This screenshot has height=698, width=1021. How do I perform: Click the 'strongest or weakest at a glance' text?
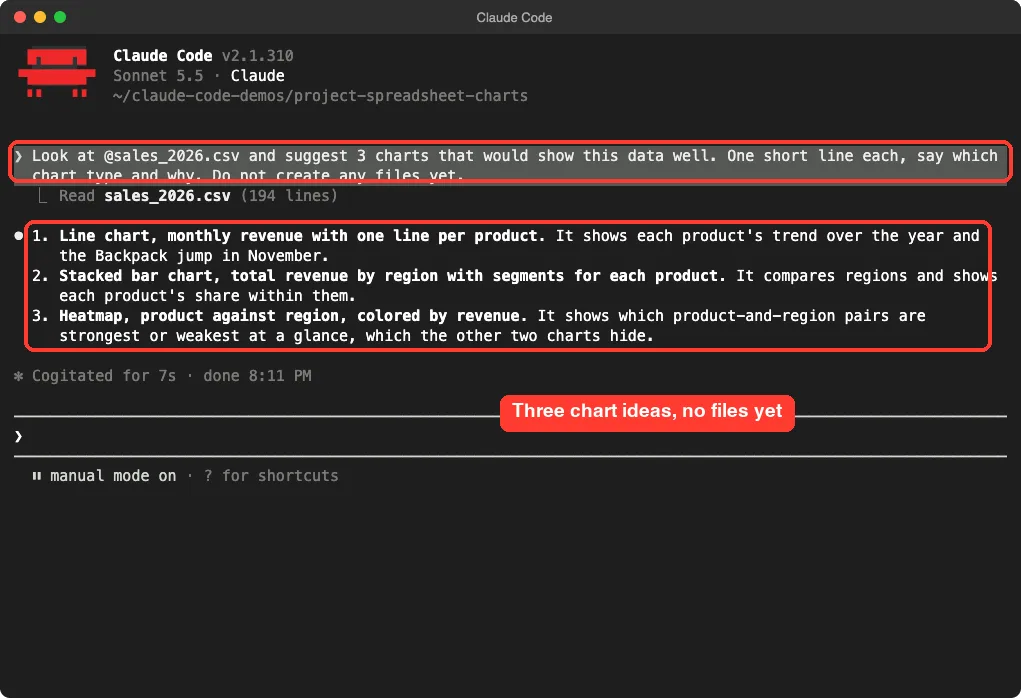point(208,336)
